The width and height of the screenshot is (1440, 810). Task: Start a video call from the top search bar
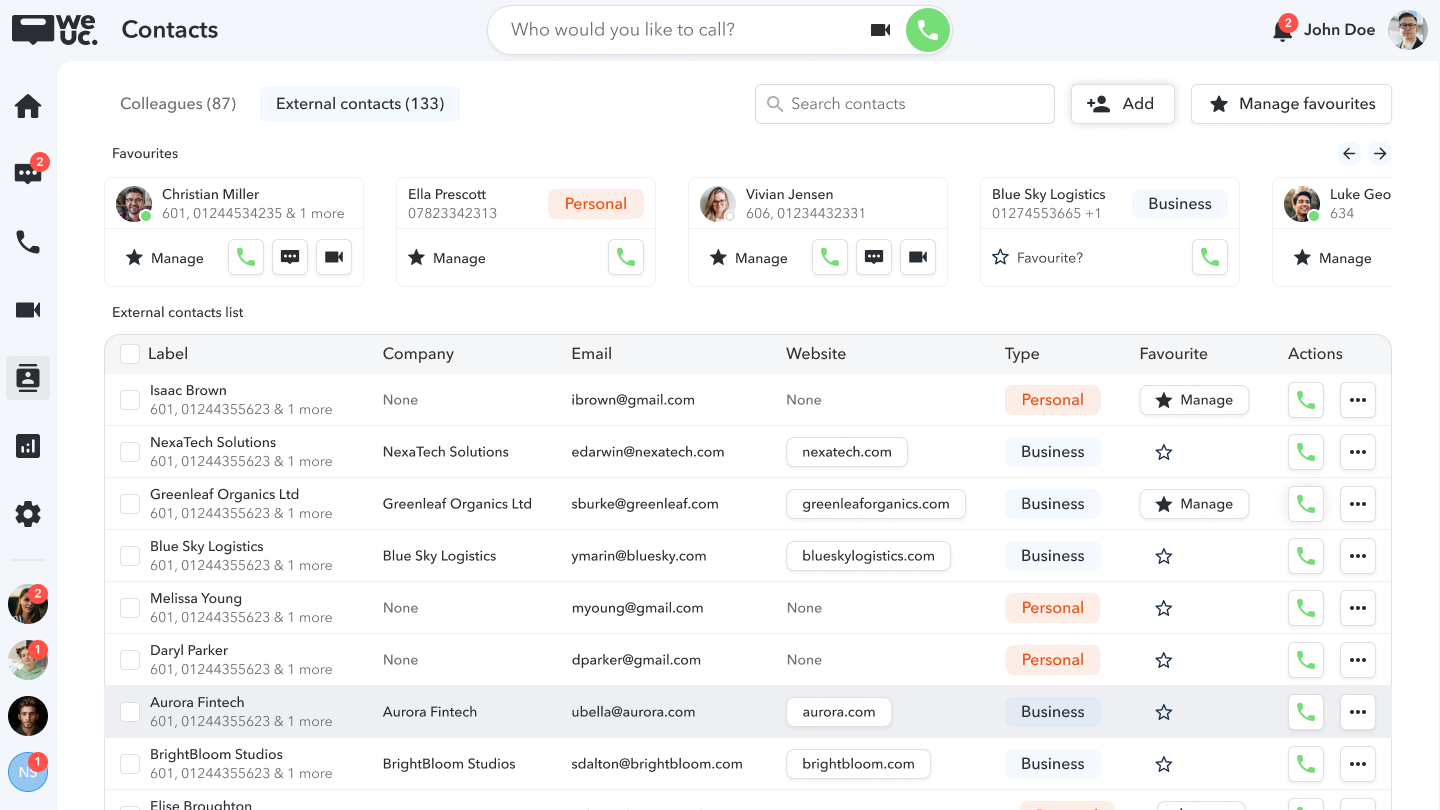pos(880,30)
